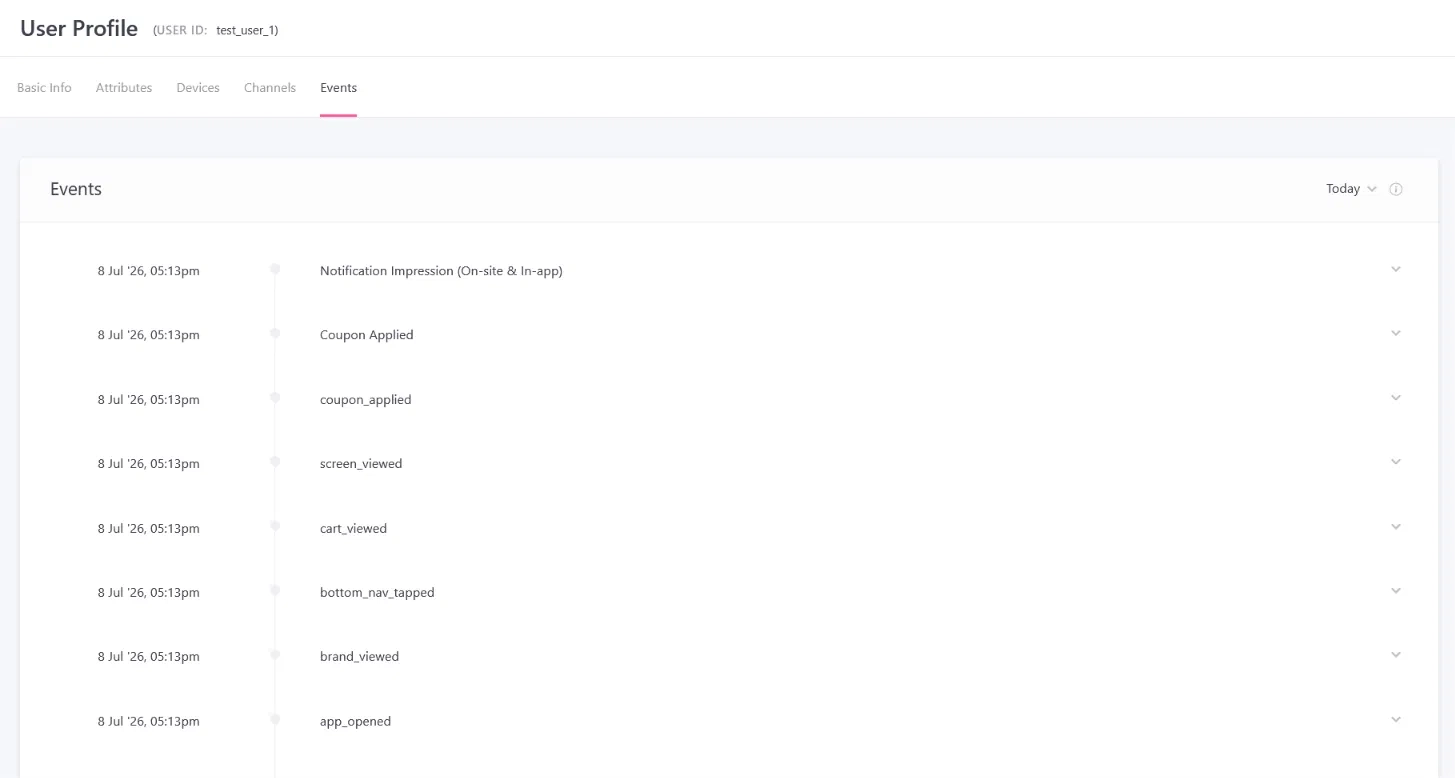Expand the brand_viewed event chevron

[x=1396, y=655]
